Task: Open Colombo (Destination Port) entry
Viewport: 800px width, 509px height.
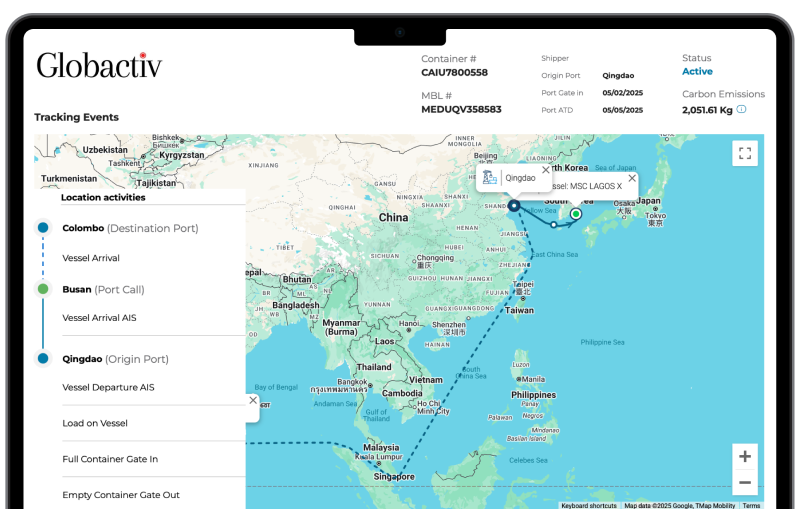Action: [130, 228]
